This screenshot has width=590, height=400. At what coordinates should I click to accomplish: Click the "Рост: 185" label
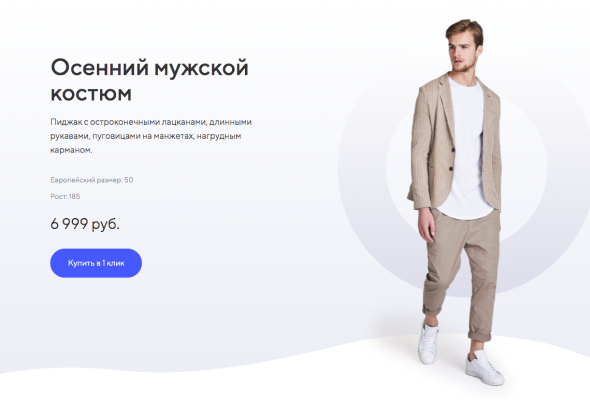pos(65,196)
